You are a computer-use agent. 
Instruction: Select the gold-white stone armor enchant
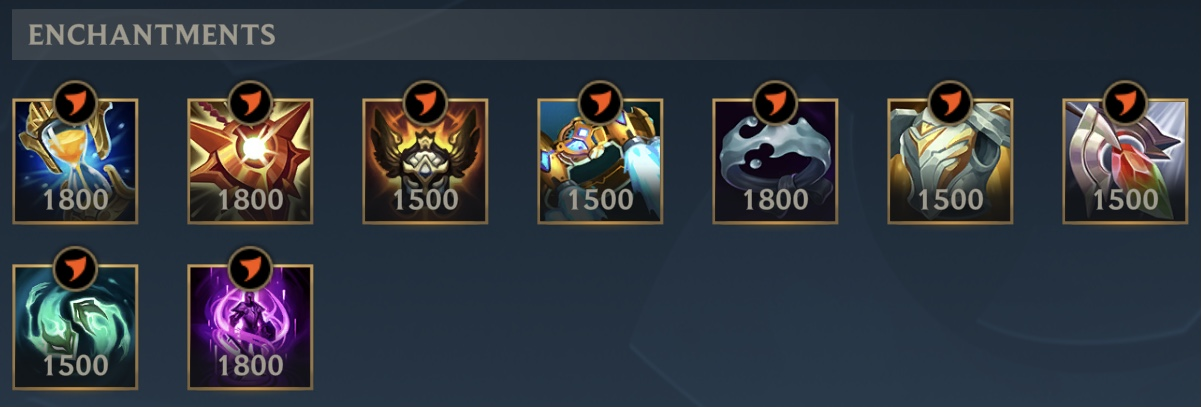pos(950,161)
